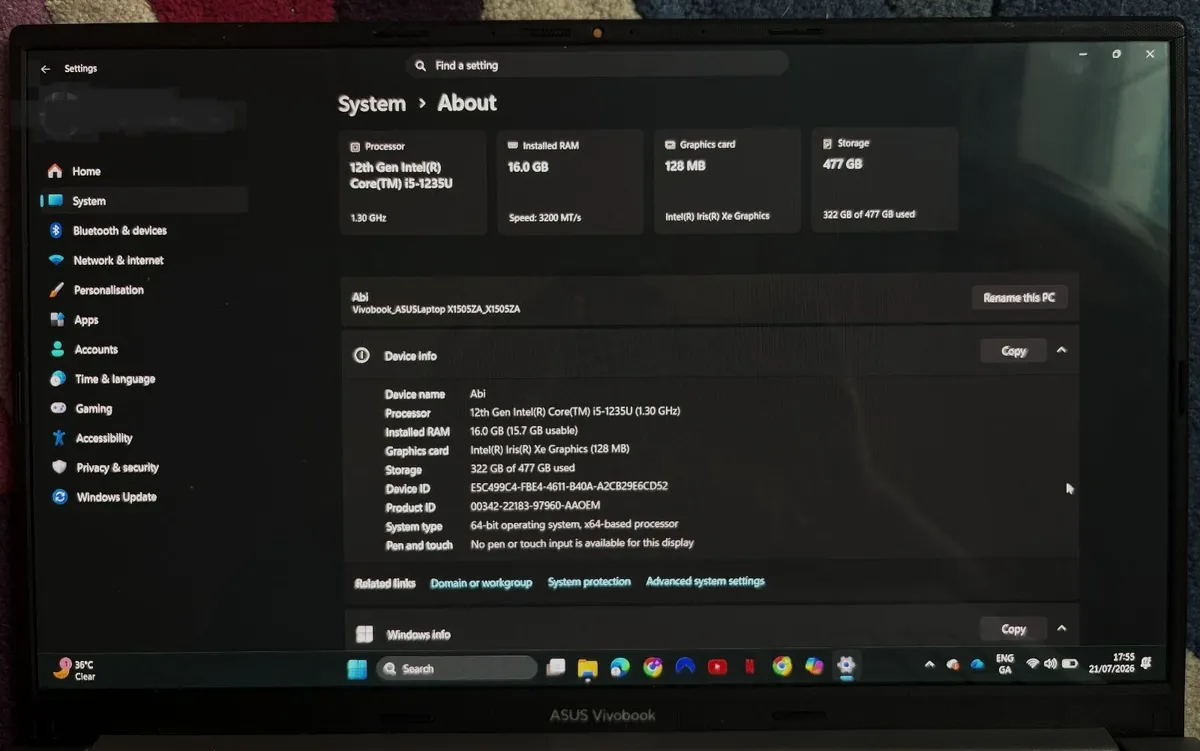Open Network & internet settings
The width and height of the screenshot is (1200, 751).
[x=144, y=260]
